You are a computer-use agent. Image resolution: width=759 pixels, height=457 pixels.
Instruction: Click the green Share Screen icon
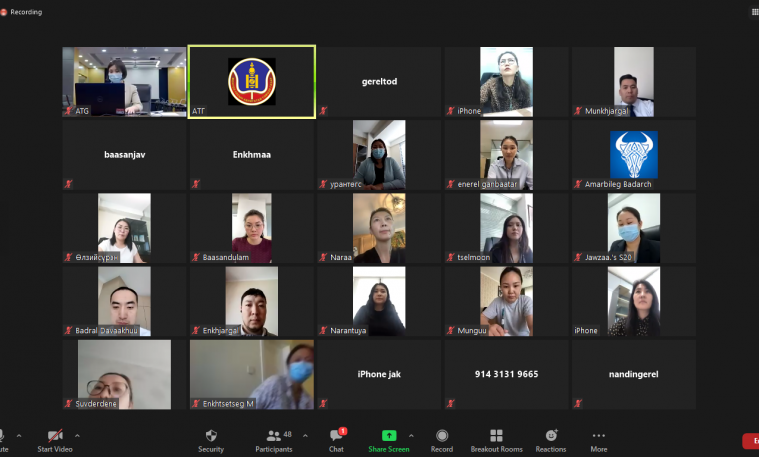pyautogui.click(x=389, y=436)
